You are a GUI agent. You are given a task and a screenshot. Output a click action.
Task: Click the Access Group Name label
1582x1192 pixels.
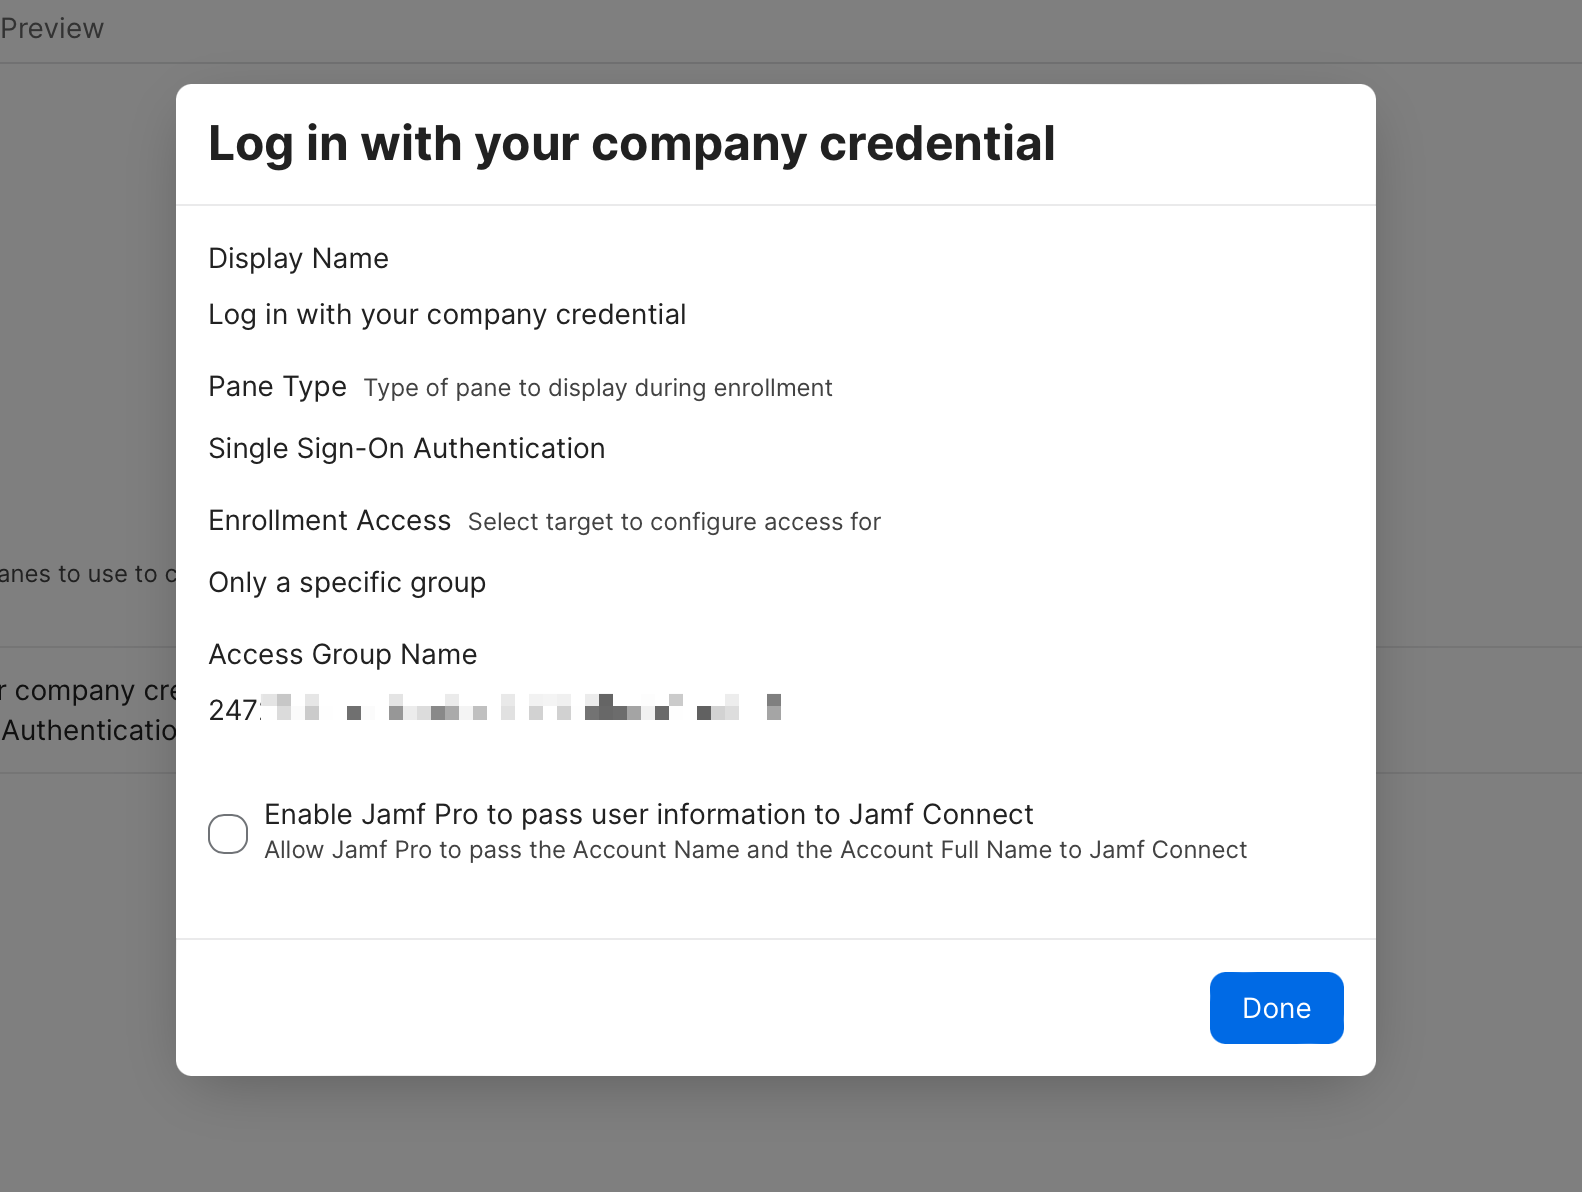pyautogui.click(x=342, y=655)
